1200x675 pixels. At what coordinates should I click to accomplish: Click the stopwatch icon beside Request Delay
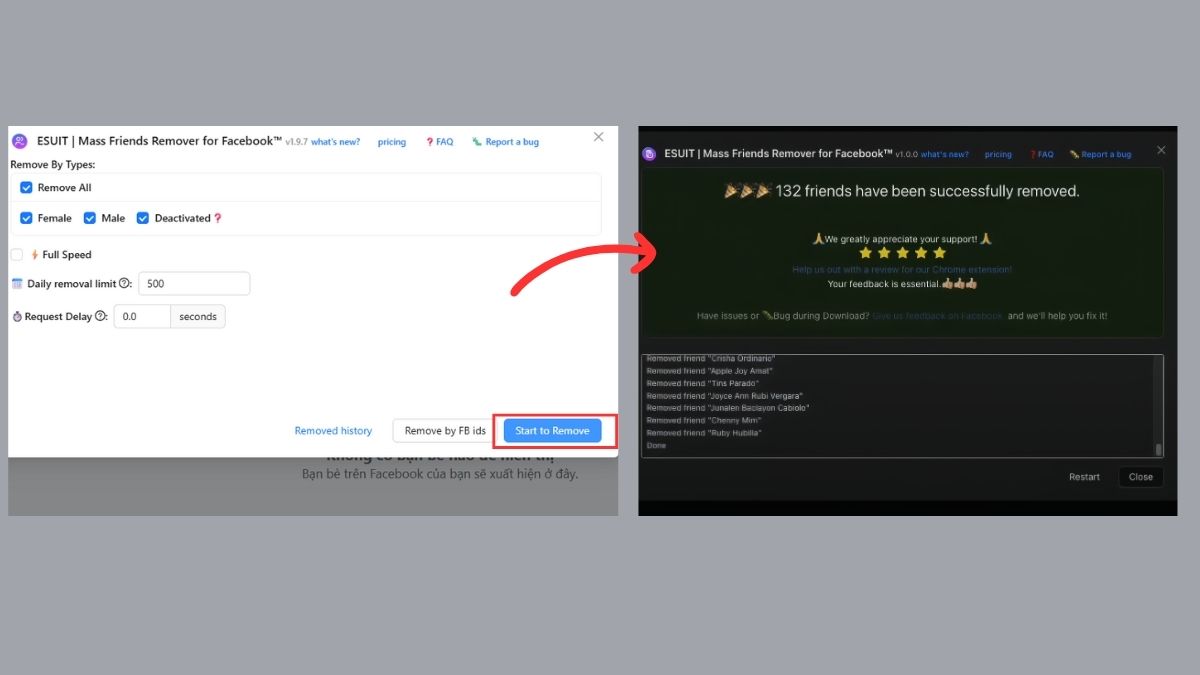(17, 317)
